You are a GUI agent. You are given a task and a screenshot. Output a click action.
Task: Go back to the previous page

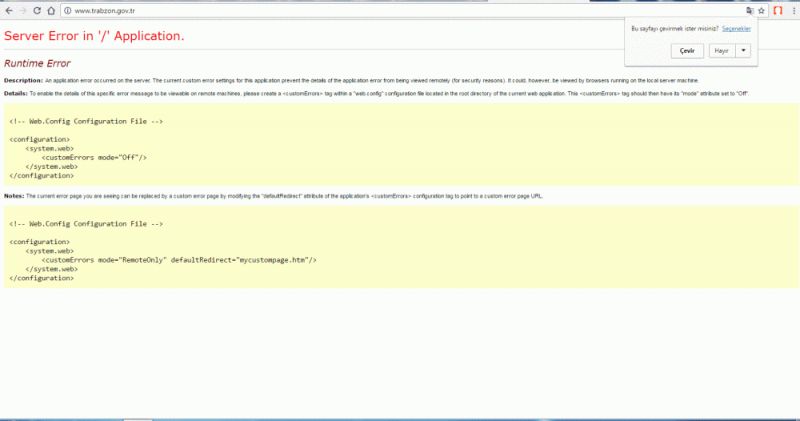coord(9,10)
